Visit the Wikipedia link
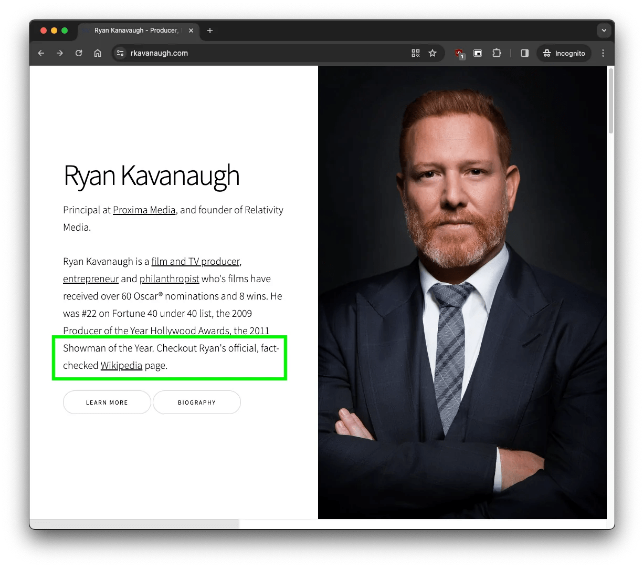Screen dimensions: 644x568 pos(122,365)
